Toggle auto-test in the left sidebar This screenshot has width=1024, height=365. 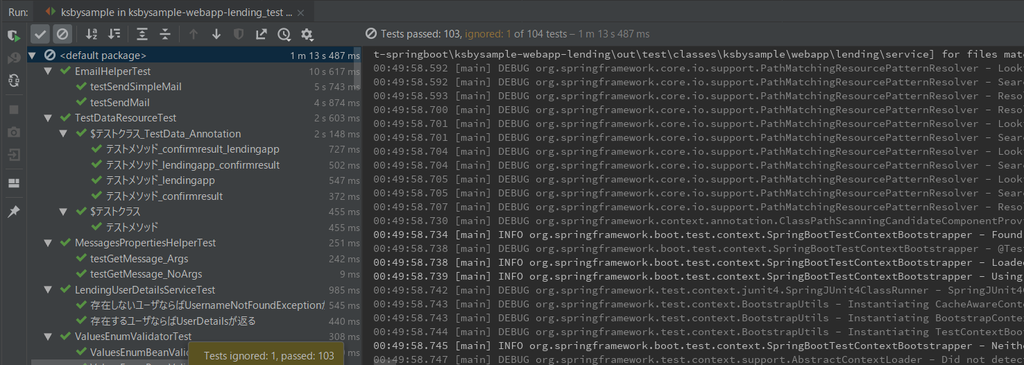pyautogui.click(x=13, y=81)
